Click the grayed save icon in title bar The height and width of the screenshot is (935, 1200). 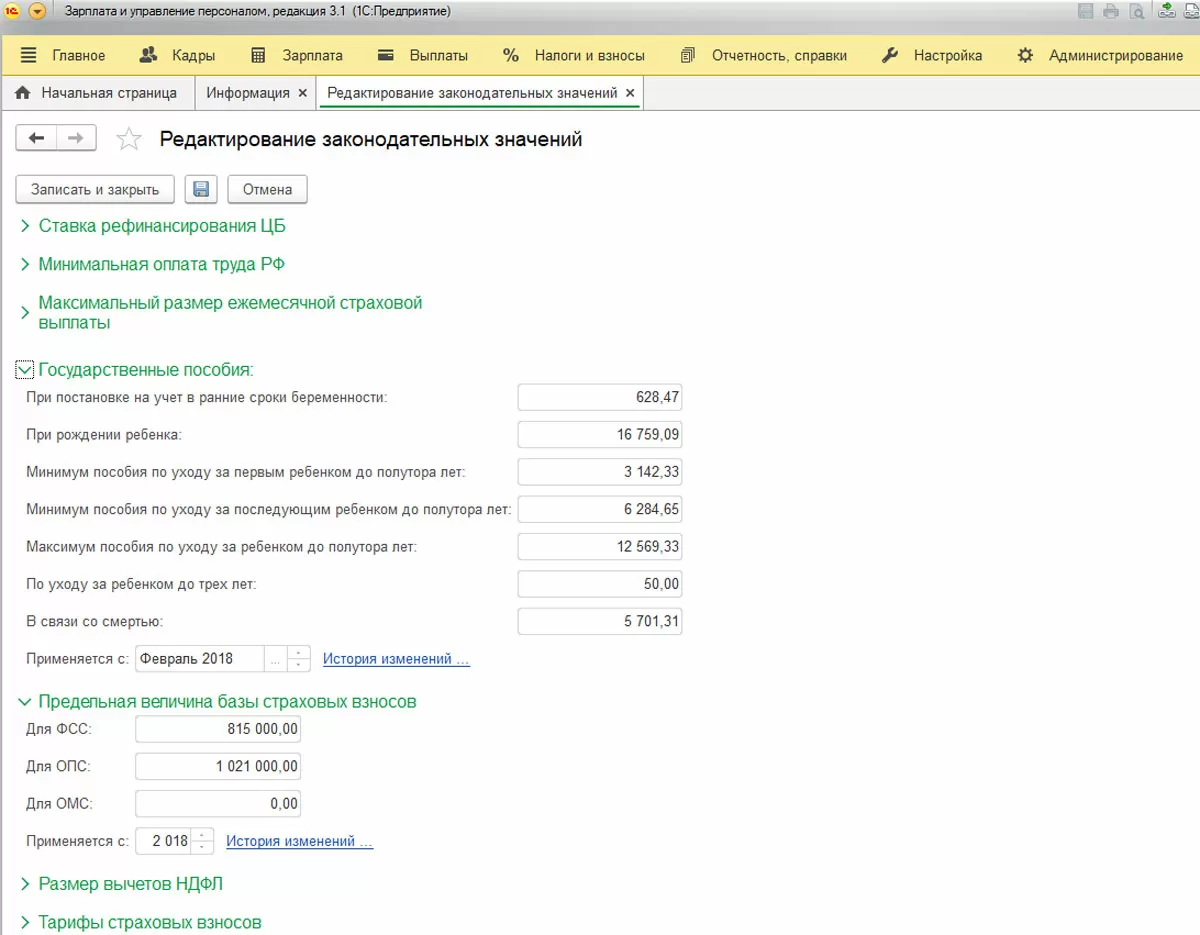[1086, 12]
